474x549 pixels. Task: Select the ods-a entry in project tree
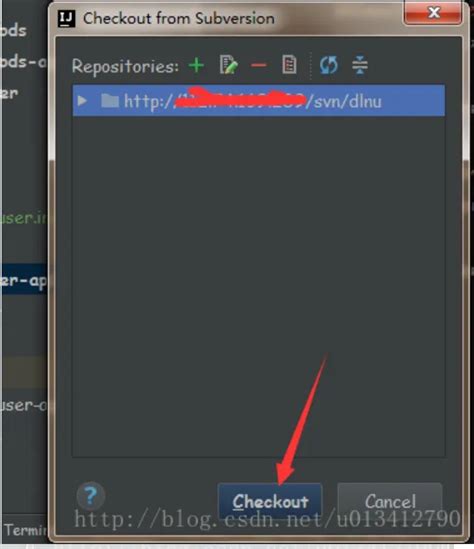point(23,62)
